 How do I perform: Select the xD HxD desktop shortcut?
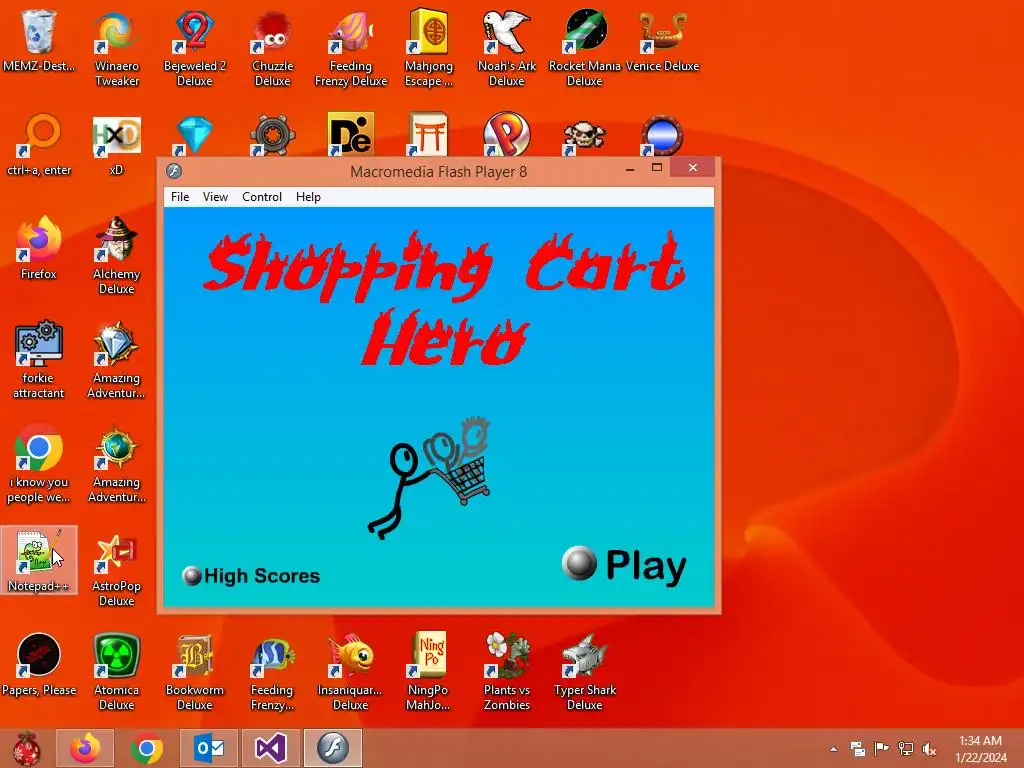[x=116, y=145]
